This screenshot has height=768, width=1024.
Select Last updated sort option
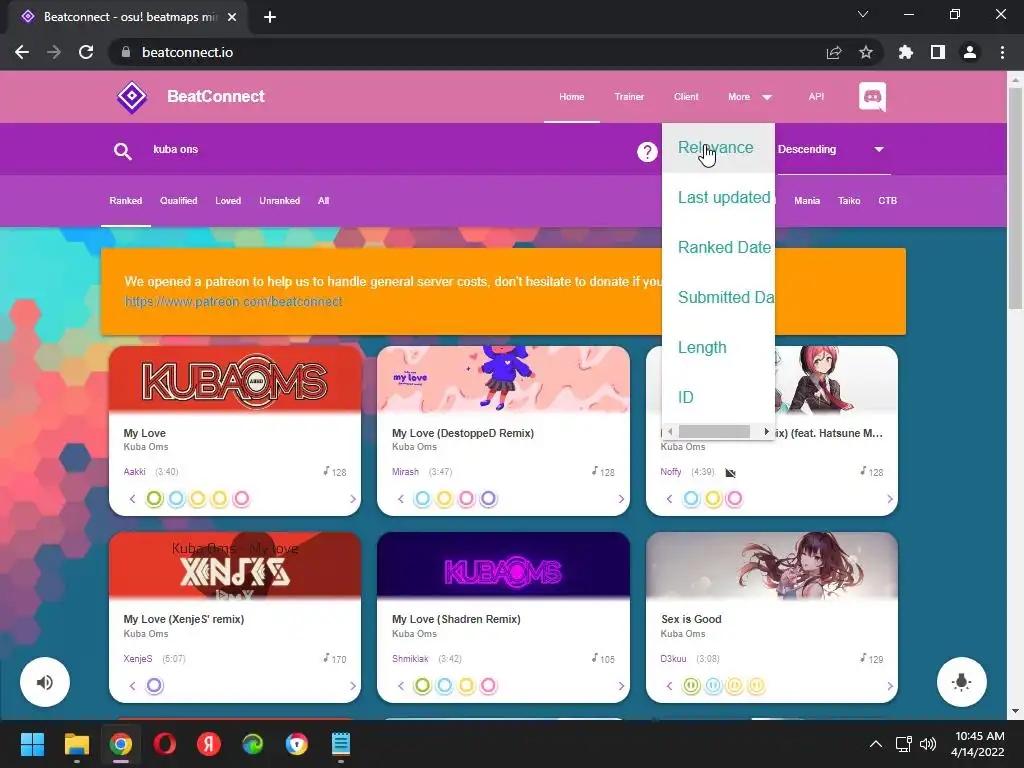[x=718, y=197]
